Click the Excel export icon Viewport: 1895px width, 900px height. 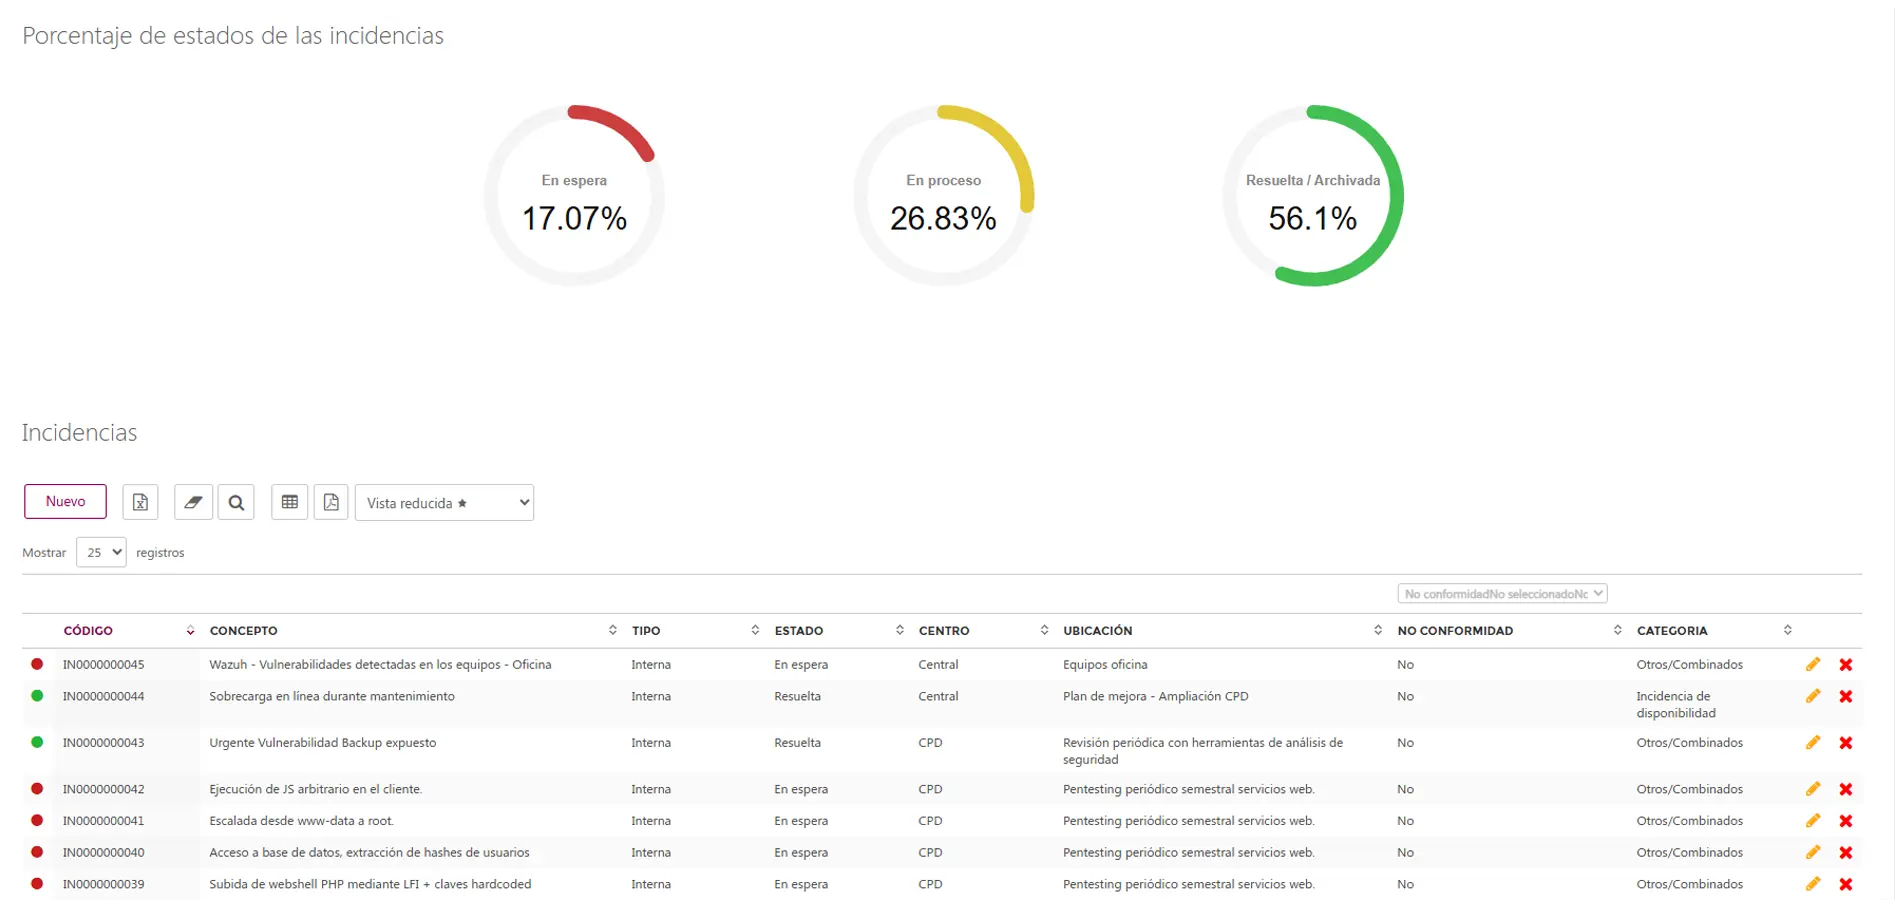pos(140,502)
